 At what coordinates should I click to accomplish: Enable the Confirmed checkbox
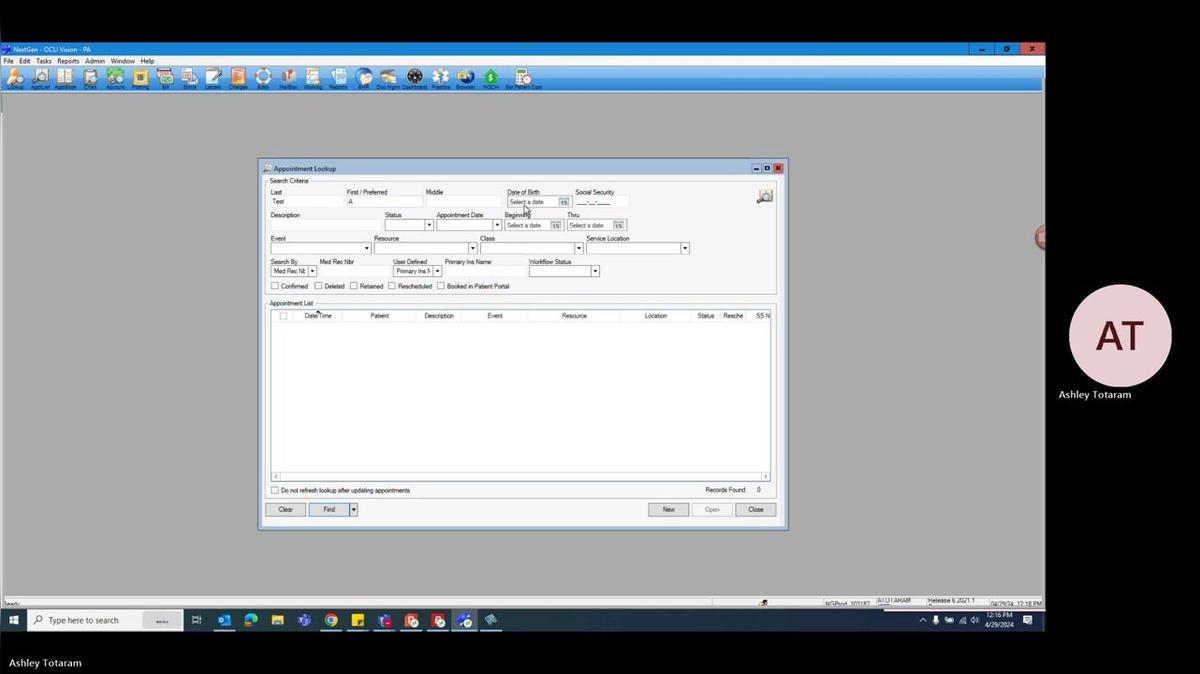coord(275,286)
